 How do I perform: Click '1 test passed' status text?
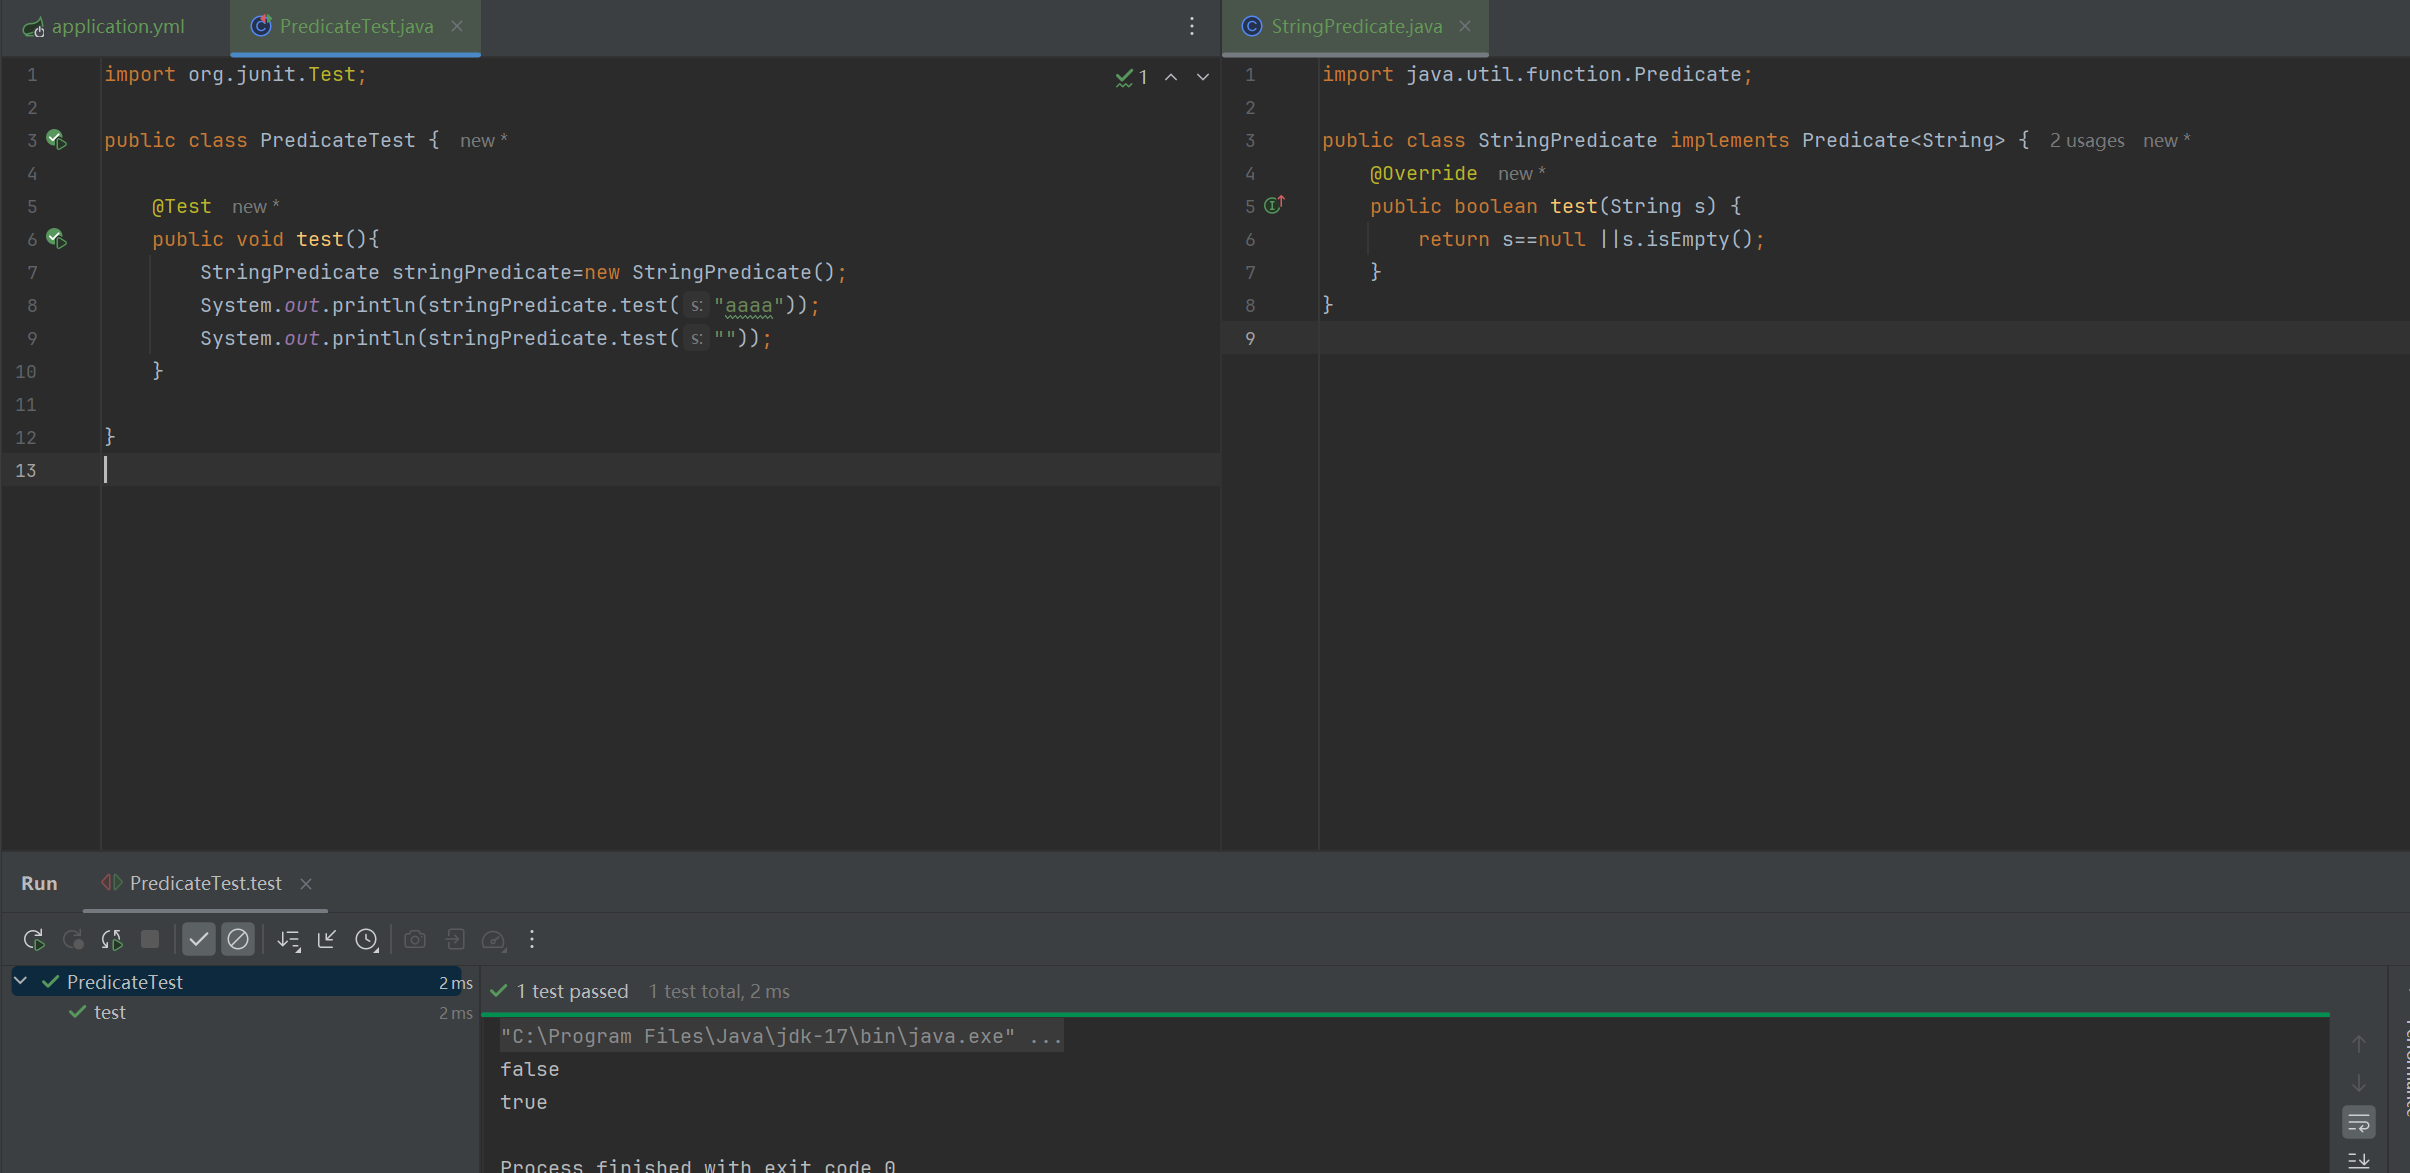point(572,991)
